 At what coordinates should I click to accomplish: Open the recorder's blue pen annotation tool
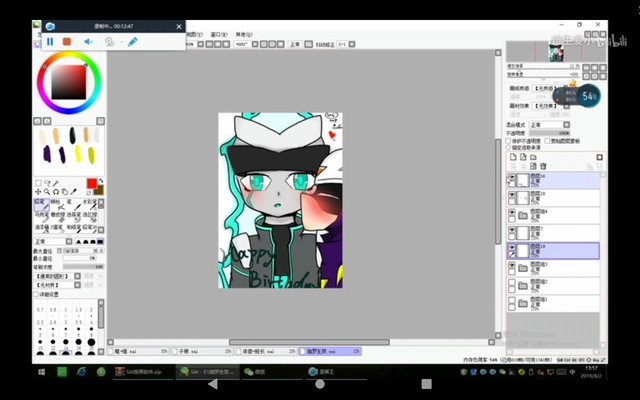pyautogui.click(x=132, y=42)
